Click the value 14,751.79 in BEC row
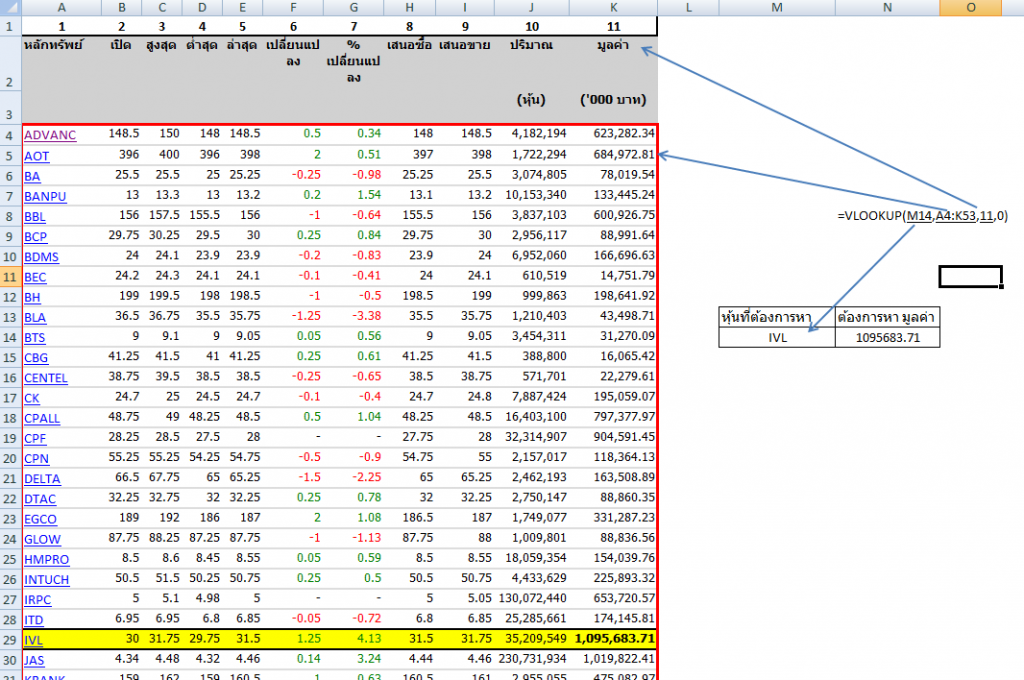The image size is (1024, 680). pos(614,276)
